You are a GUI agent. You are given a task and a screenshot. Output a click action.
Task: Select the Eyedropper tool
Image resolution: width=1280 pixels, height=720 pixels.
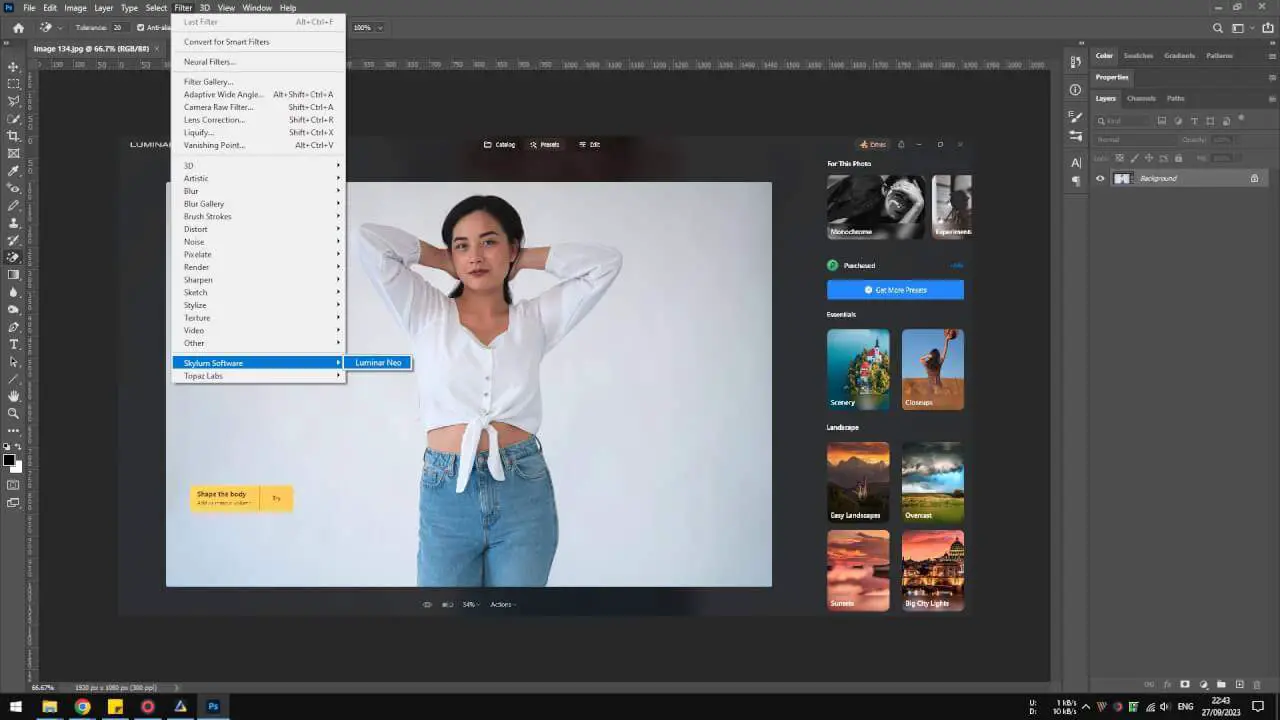tap(13, 170)
